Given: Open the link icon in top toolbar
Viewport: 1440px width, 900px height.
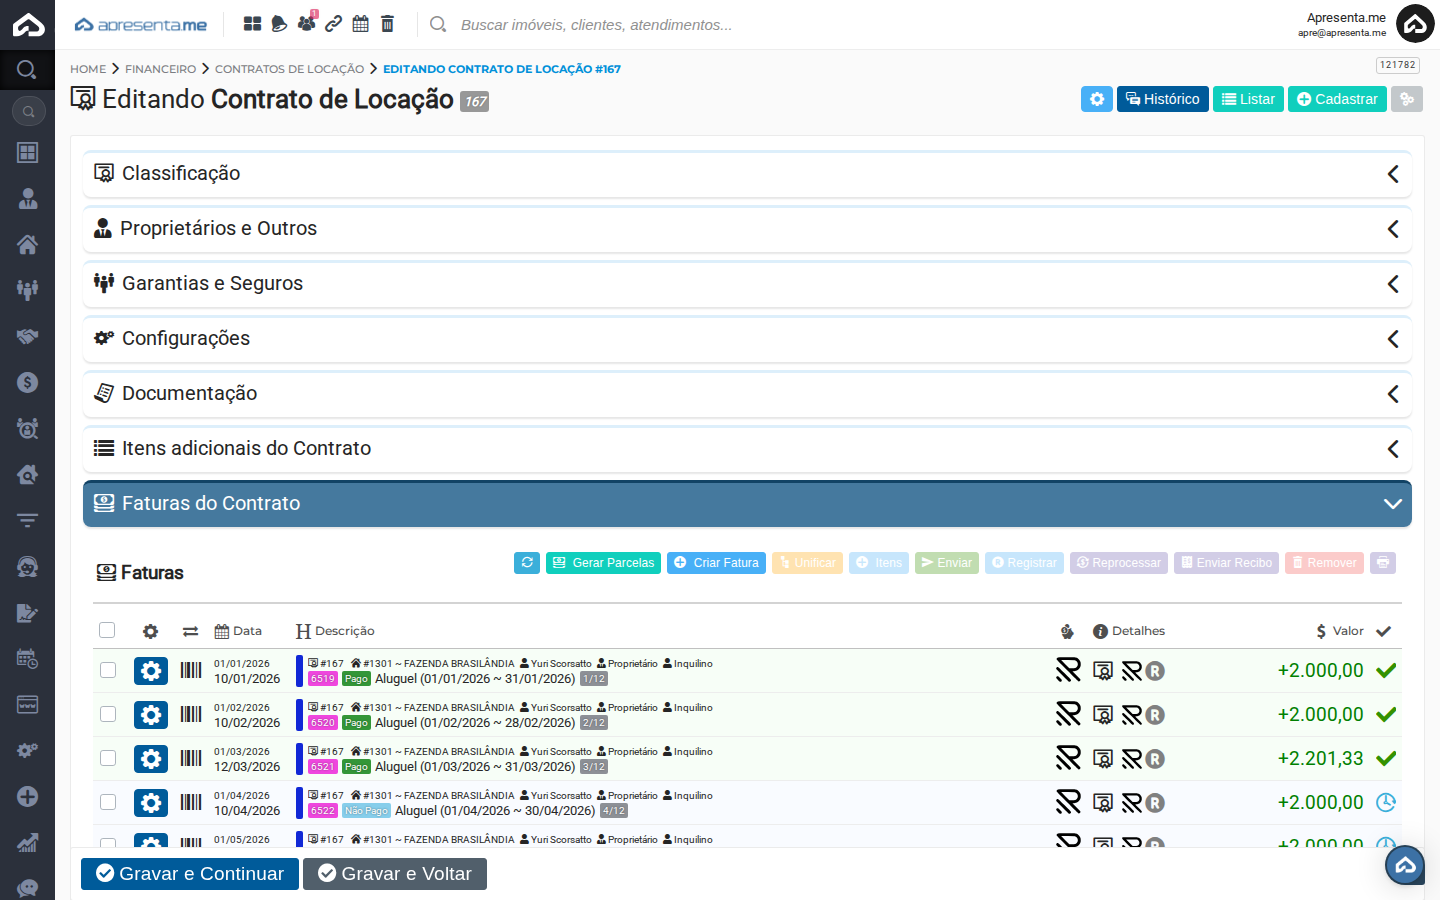Looking at the screenshot, I should [x=334, y=24].
